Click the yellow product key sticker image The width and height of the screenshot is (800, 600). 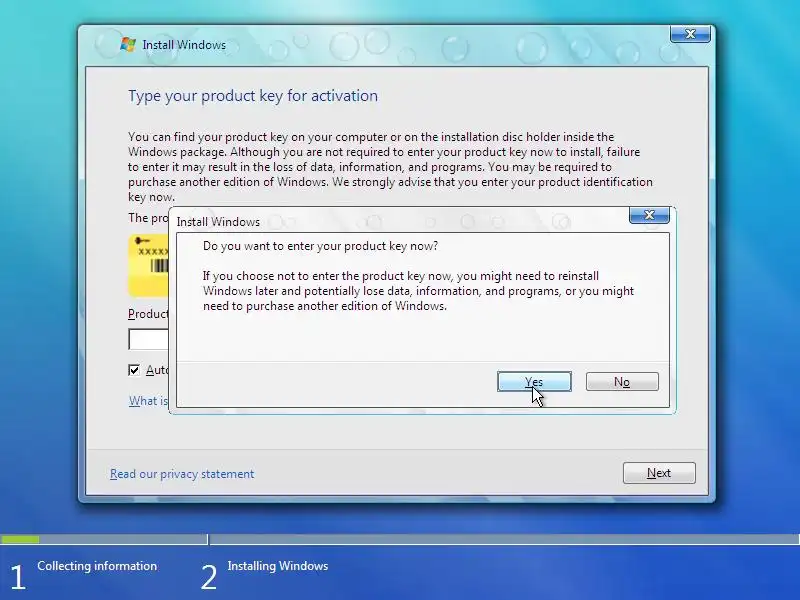(148, 265)
